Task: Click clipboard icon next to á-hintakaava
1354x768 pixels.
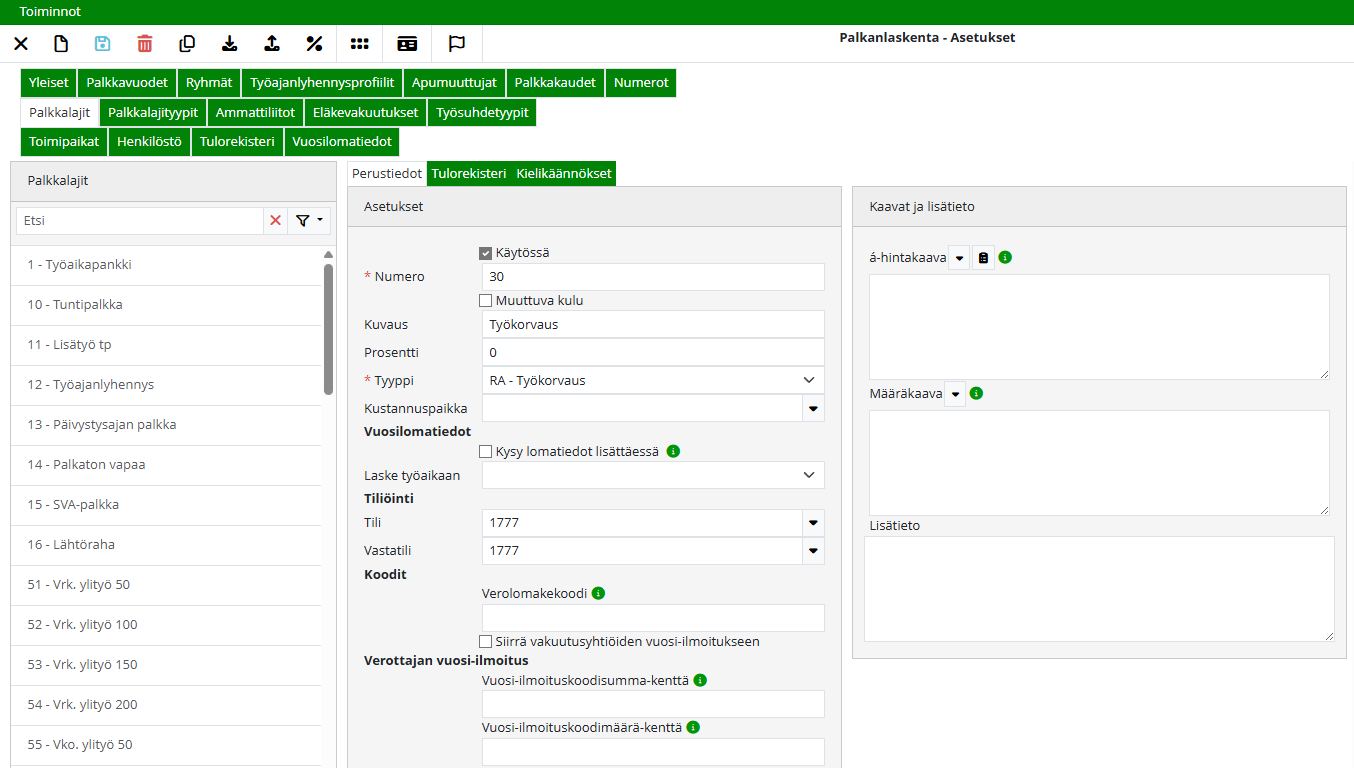Action: click(983, 258)
